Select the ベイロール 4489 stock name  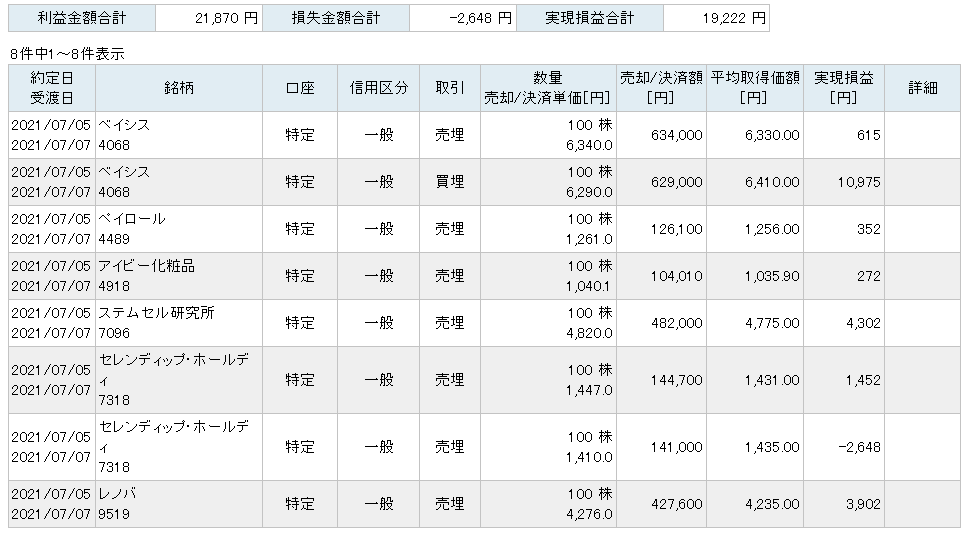click(x=179, y=229)
